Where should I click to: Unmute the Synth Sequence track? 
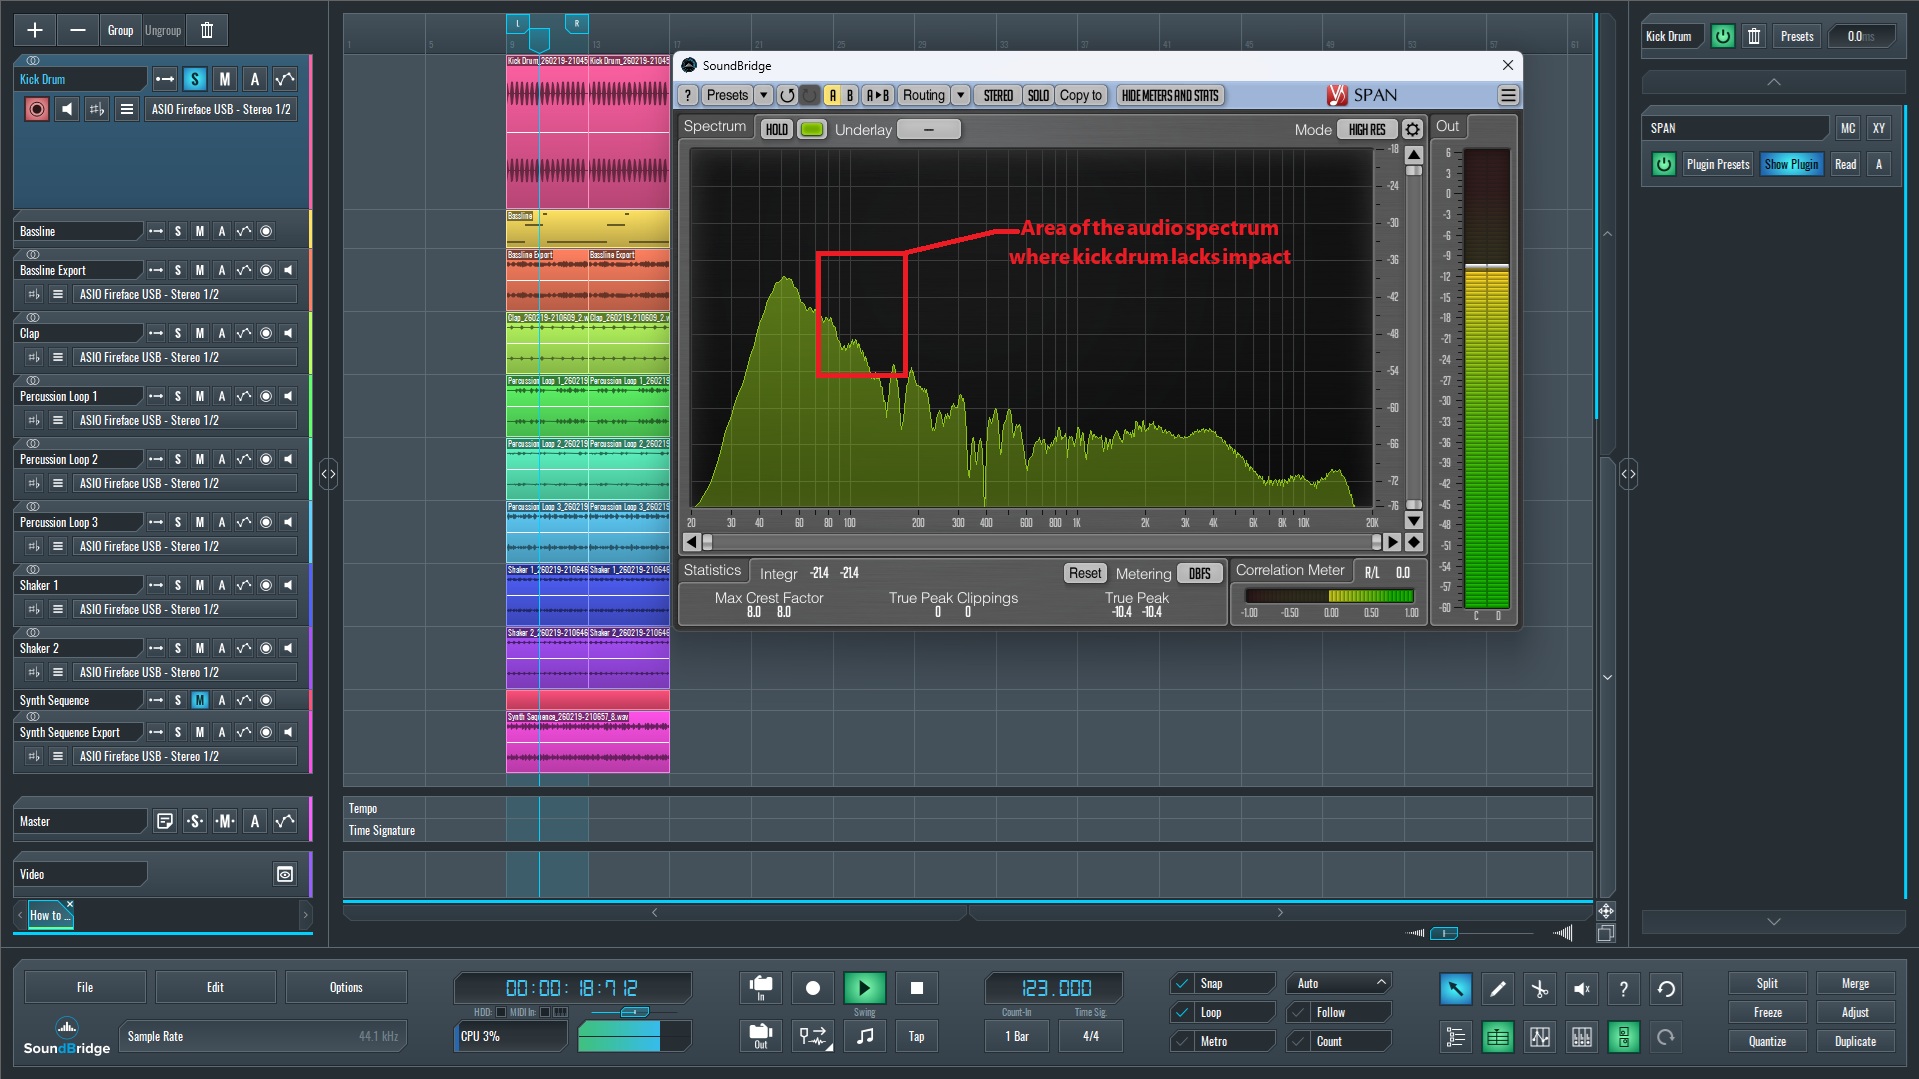tap(200, 700)
